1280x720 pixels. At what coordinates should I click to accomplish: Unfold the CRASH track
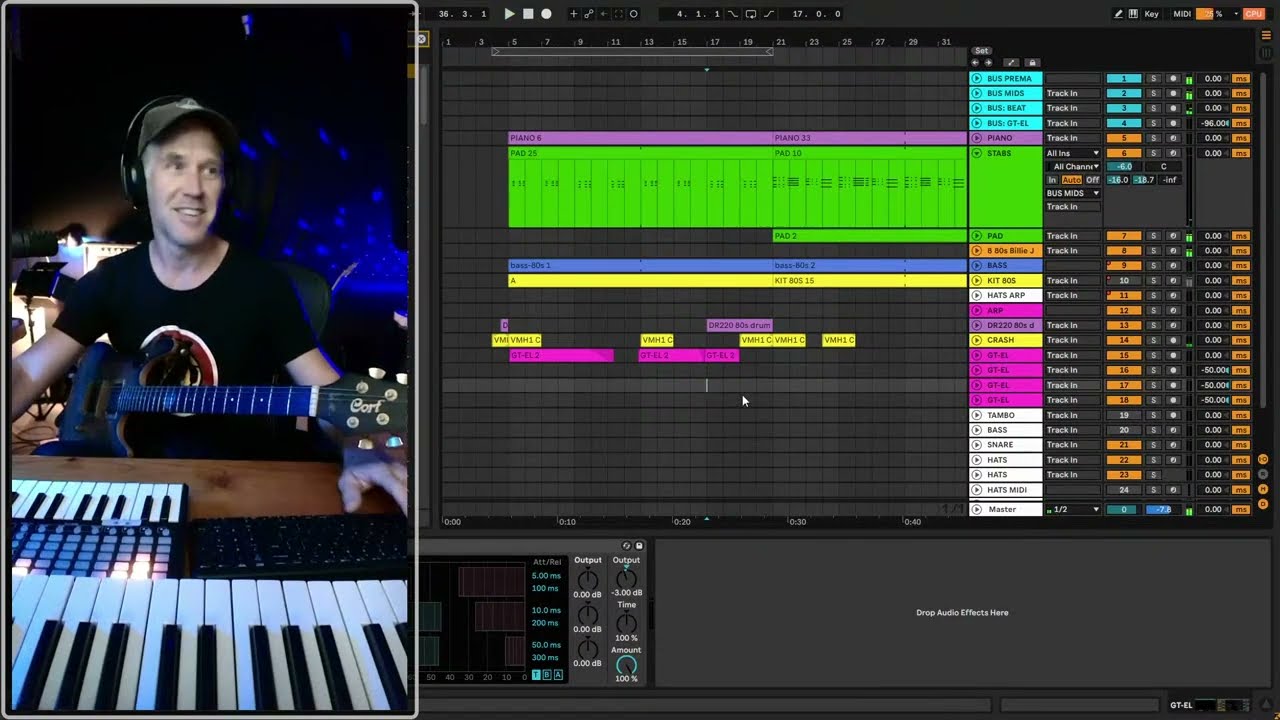[977, 340]
